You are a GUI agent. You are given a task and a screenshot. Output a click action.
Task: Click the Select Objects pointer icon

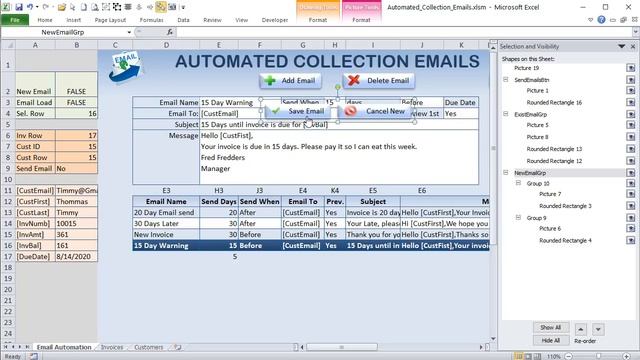[x=73, y=7]
